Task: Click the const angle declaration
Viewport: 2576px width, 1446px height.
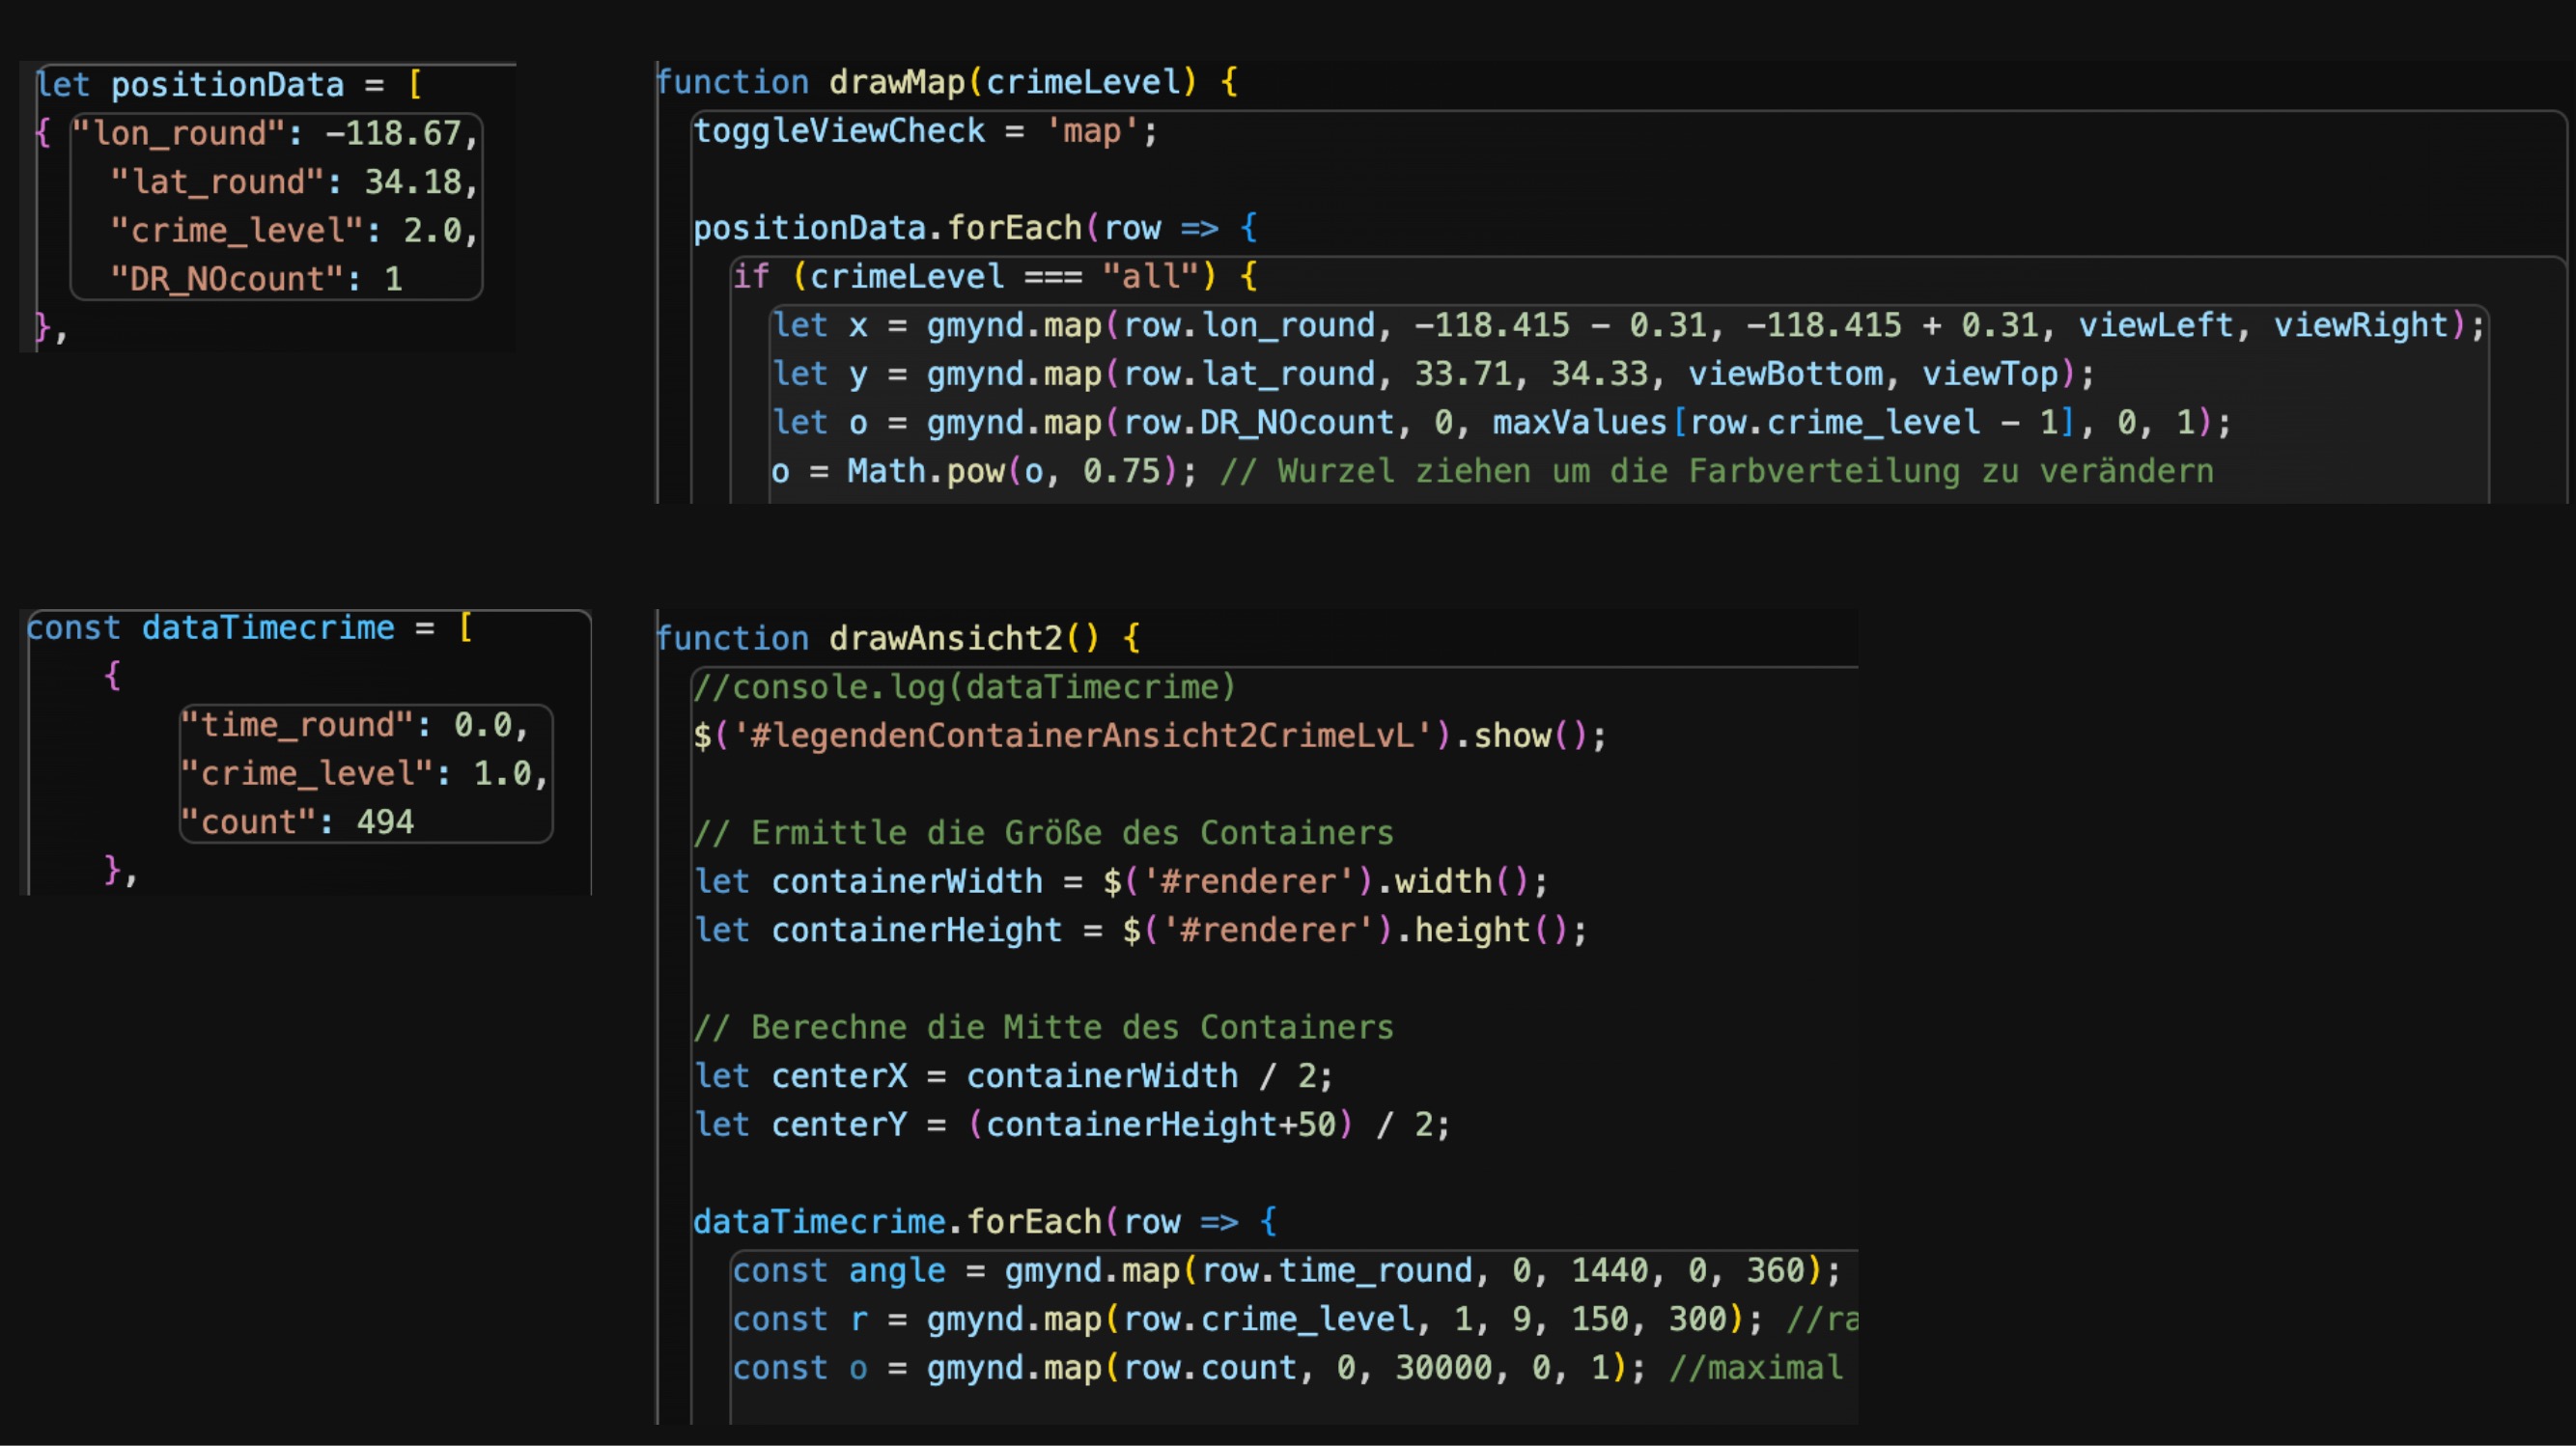Action: [896, 1271]
